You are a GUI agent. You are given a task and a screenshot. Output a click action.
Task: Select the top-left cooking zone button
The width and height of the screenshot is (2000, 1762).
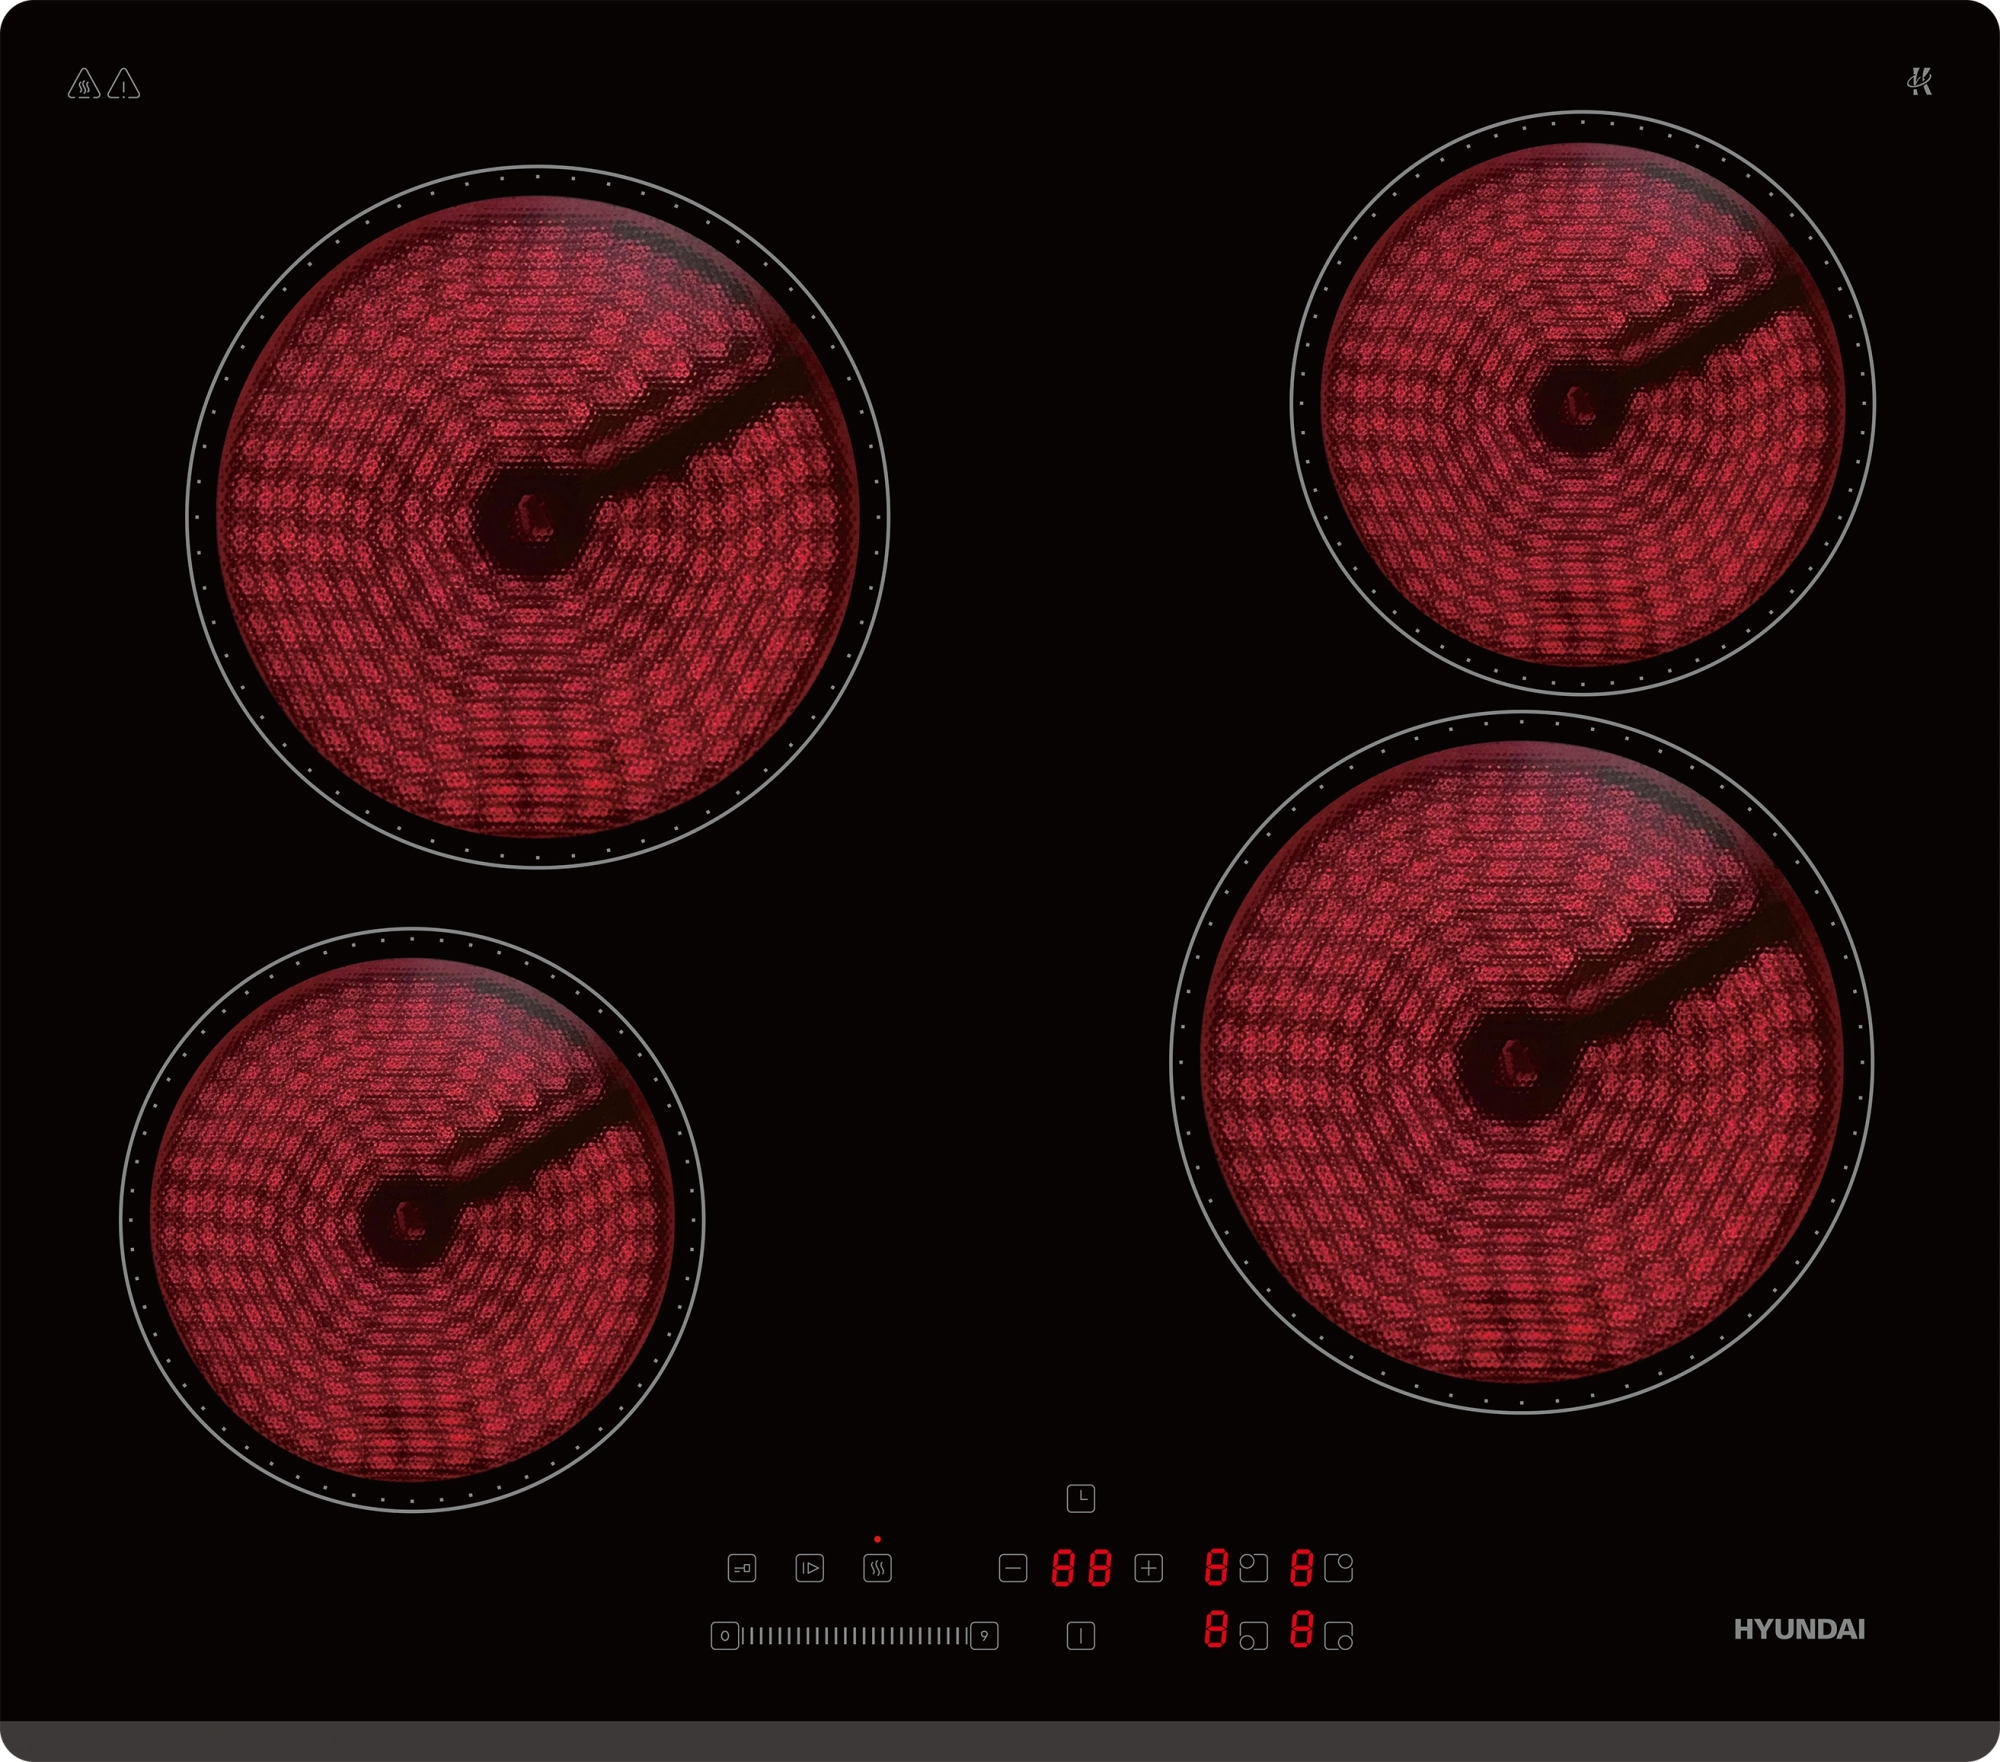tap(1253, 1567)
